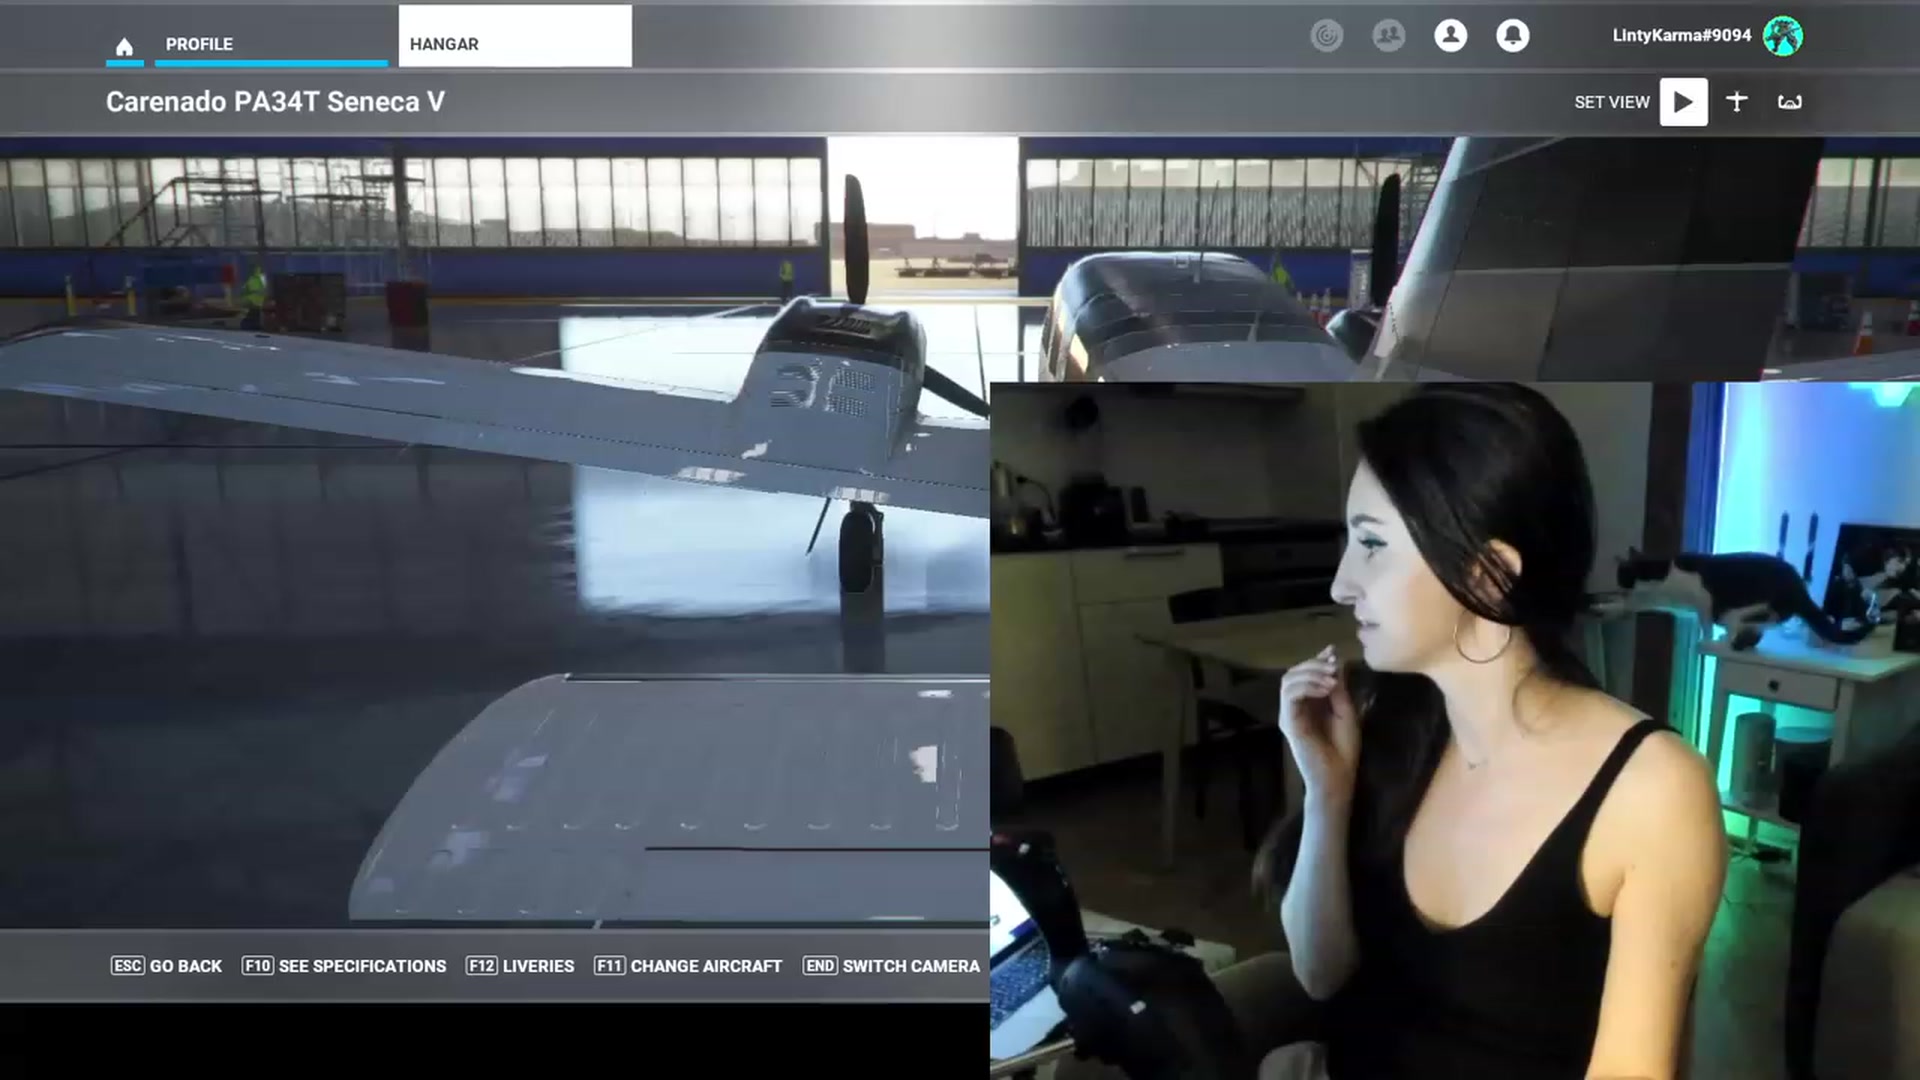The image size is (1920, 1080).
Task: Click the LintyKarma#9094 gamertag
Action: click(1681, 35)
